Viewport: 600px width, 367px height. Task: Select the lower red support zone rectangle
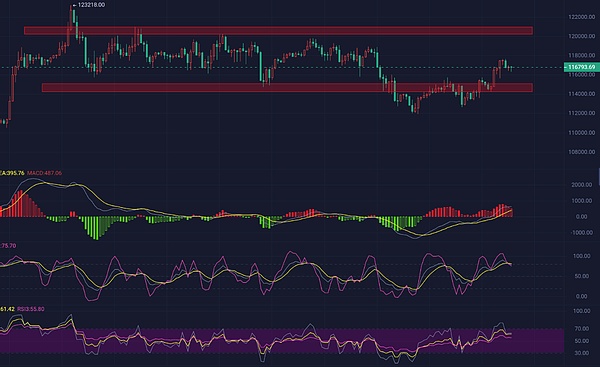(x=287, y=88)
